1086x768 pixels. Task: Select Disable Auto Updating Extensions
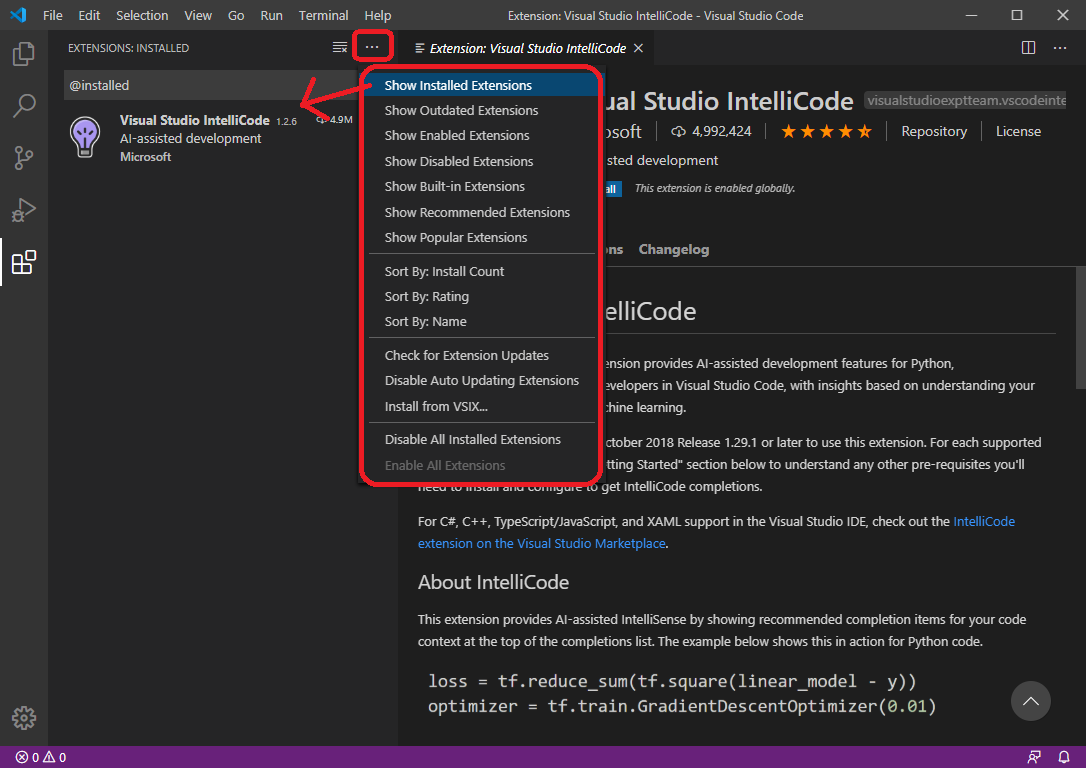pos(481,380)
